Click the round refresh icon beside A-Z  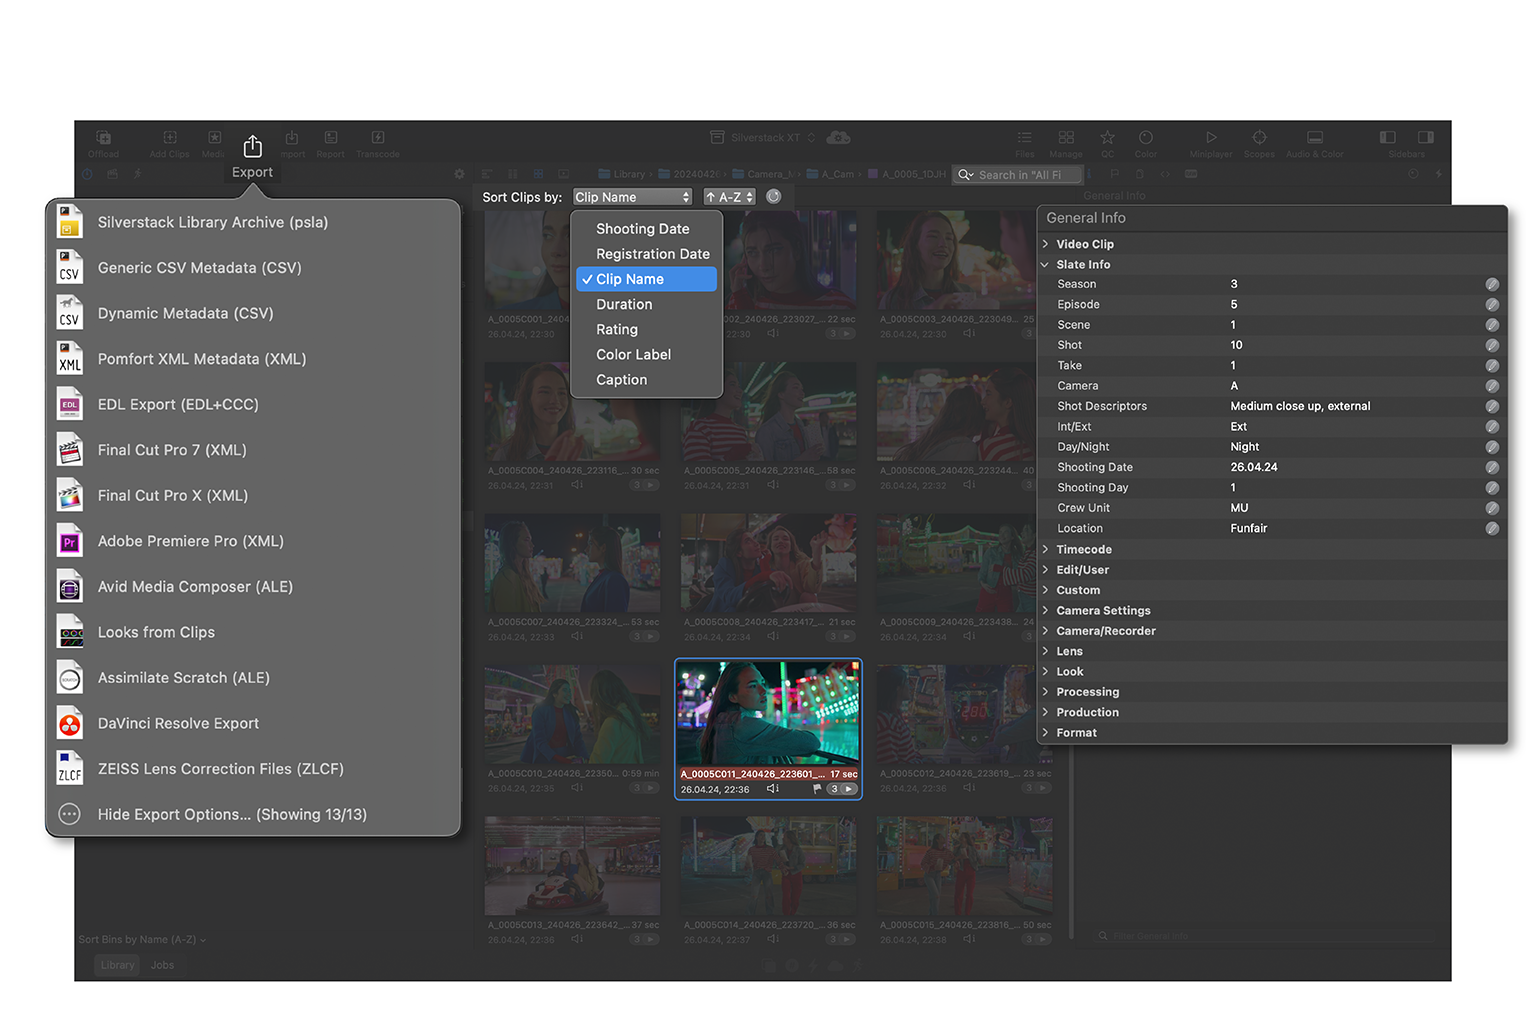point(773,197)
